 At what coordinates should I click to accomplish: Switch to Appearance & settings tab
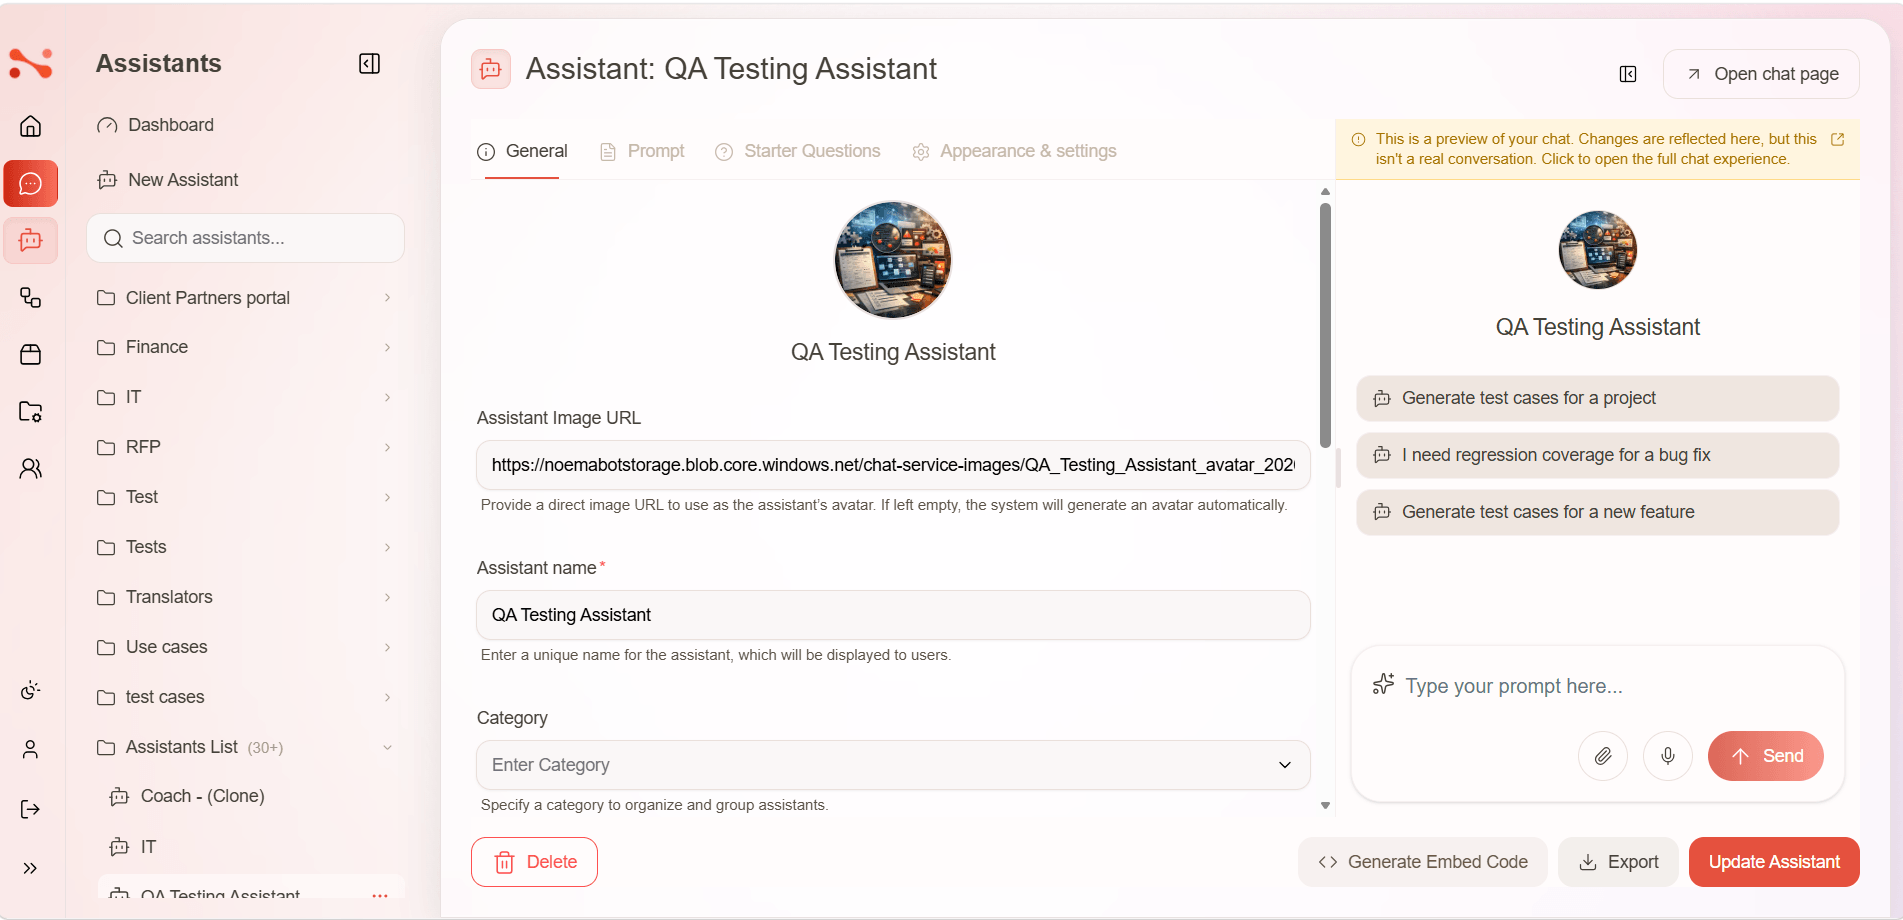tap(1014, 151)
